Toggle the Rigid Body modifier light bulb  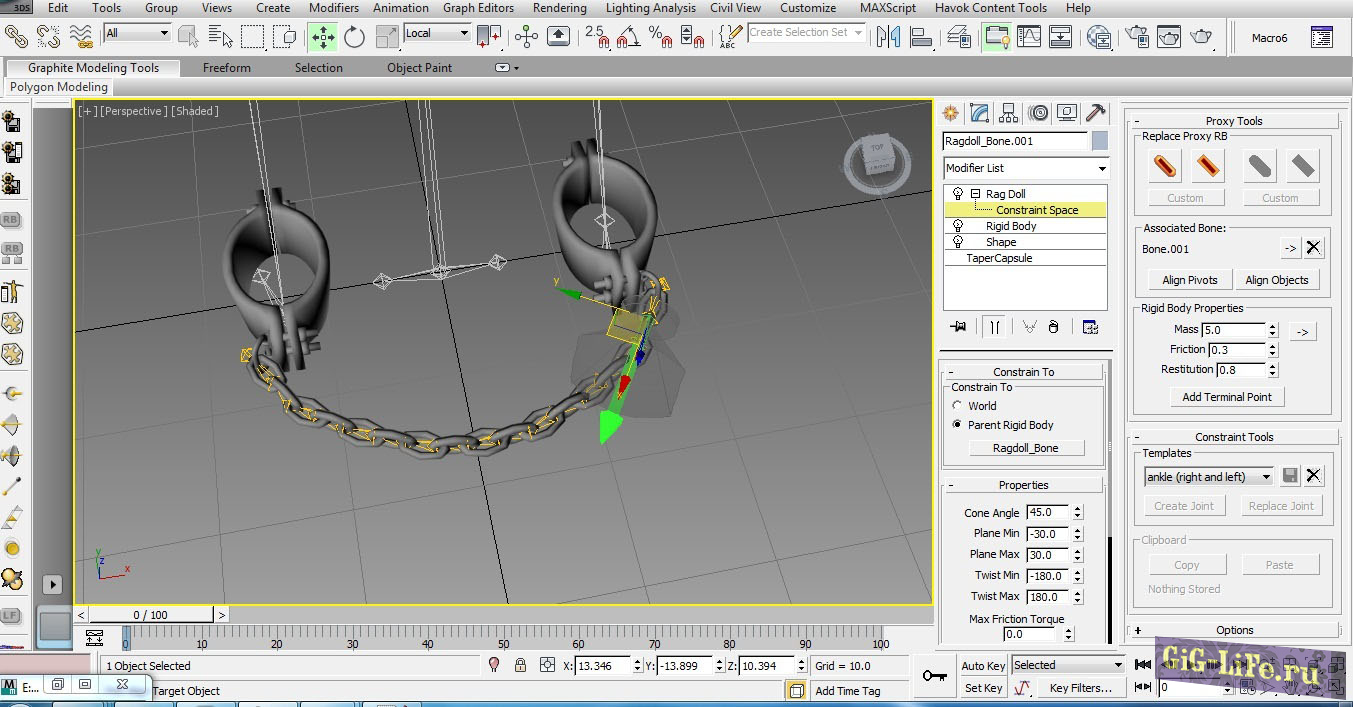click(x=958, y=226)
